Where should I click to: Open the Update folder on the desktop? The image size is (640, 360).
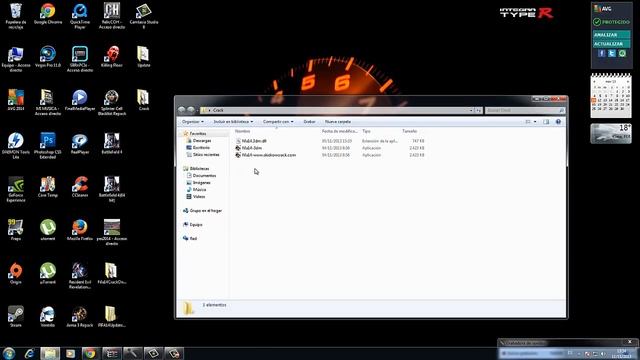pyautogui.click(x=144, y=56)
